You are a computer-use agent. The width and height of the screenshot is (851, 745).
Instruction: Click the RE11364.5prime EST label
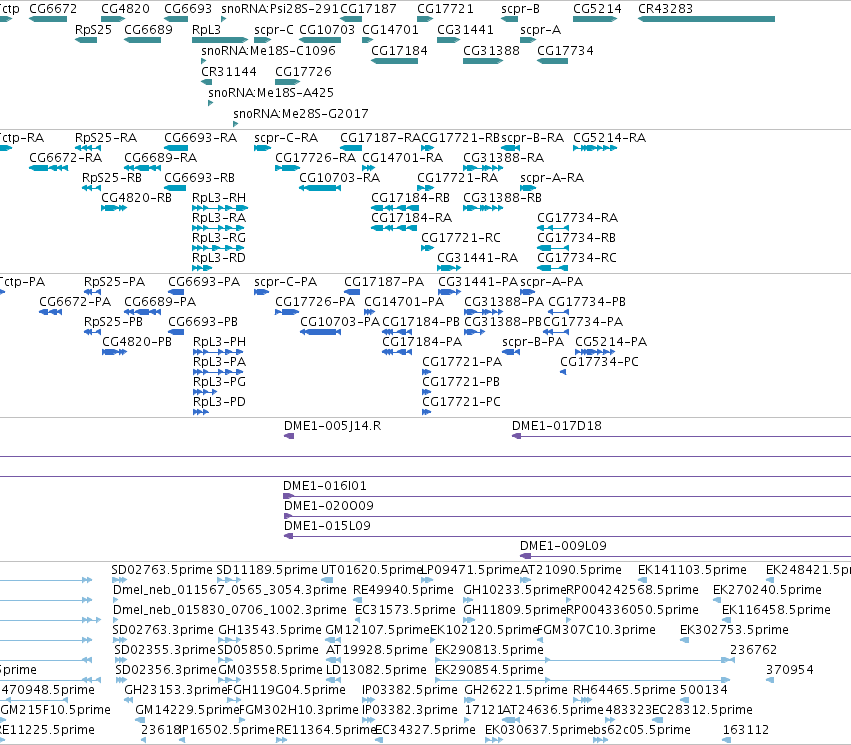pyautogui.click(x=326, y=729)
